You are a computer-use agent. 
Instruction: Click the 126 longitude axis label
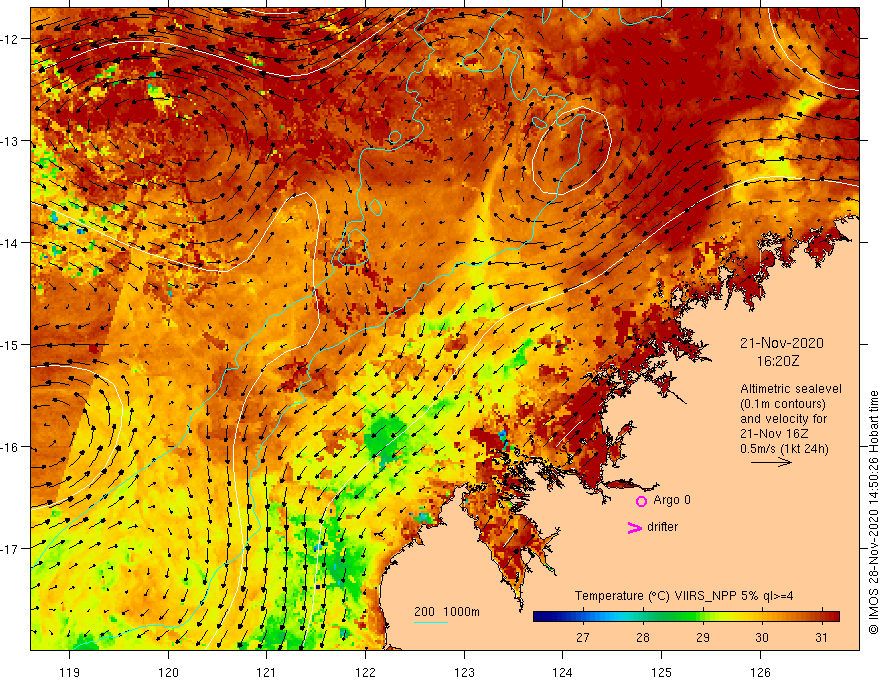pyautogui.click(x=760, y=672)
